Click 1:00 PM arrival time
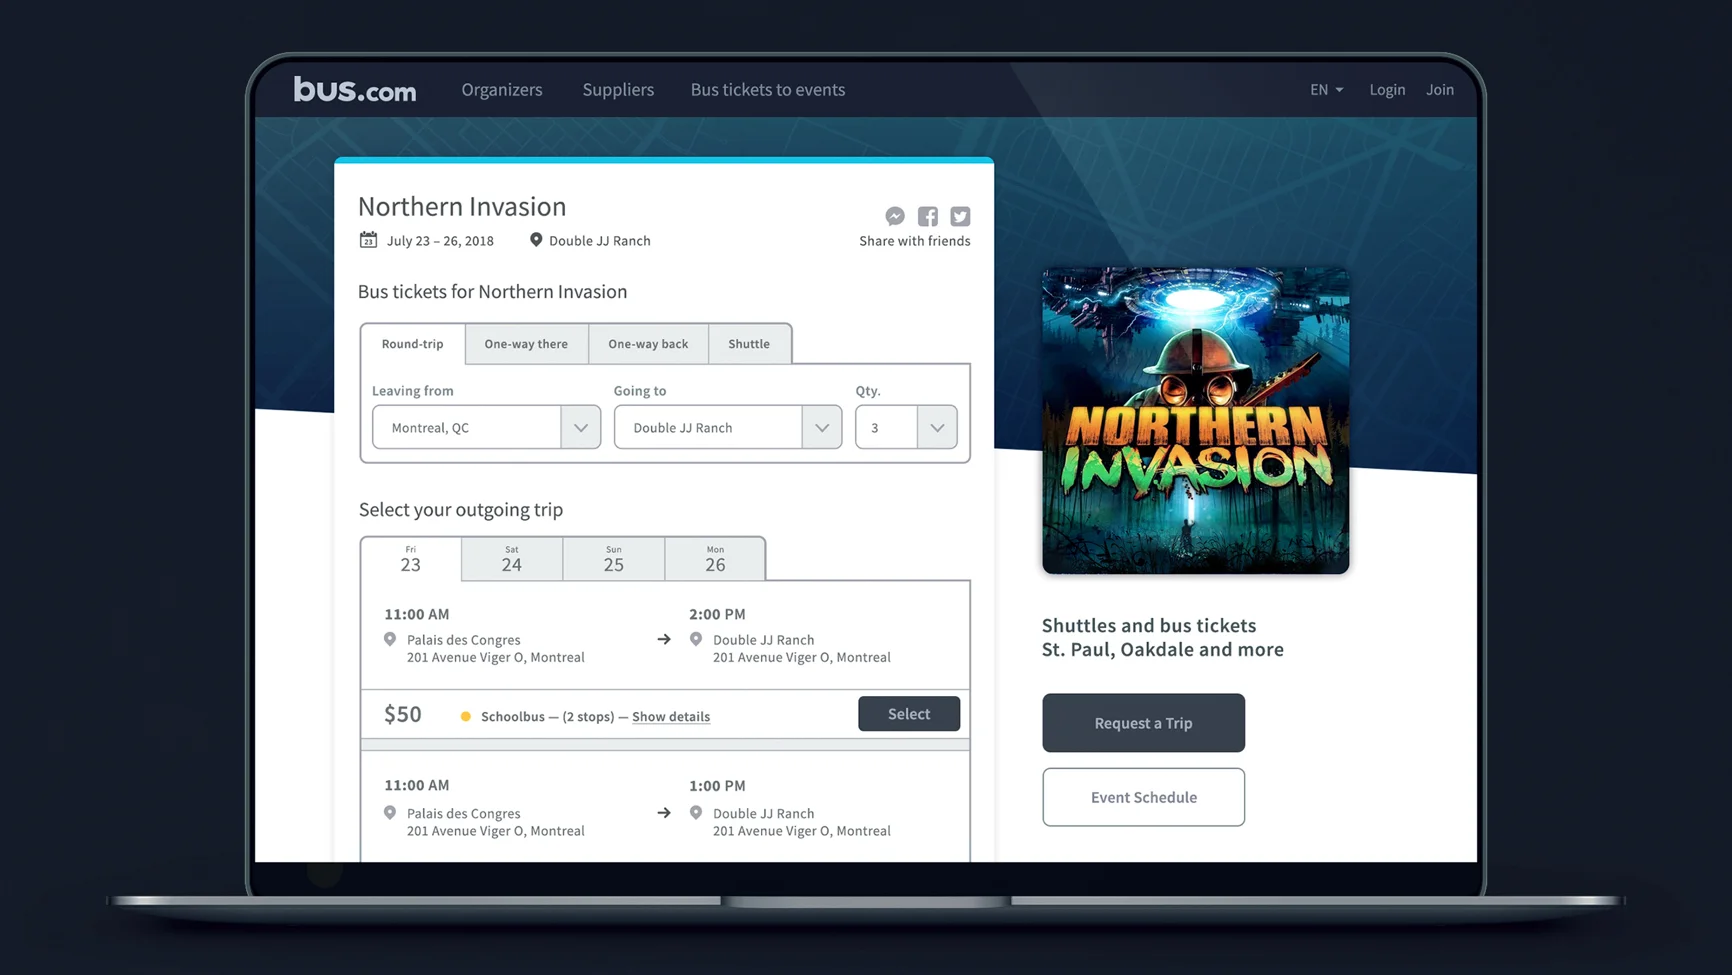 pyautogui.click(x=717, y=786)
